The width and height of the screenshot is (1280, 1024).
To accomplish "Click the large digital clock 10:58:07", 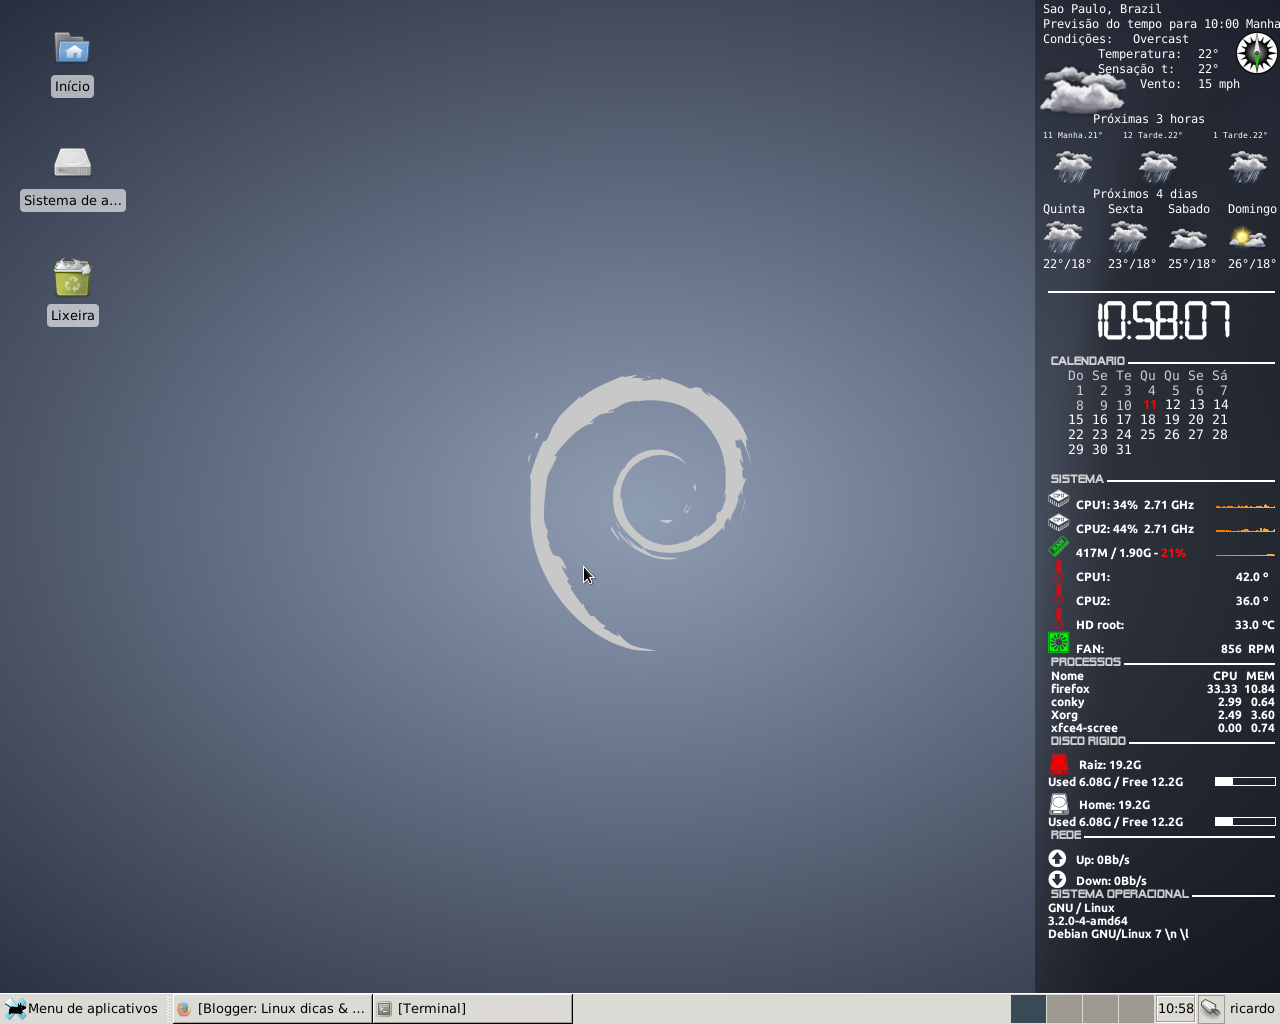I will 1164,320.
